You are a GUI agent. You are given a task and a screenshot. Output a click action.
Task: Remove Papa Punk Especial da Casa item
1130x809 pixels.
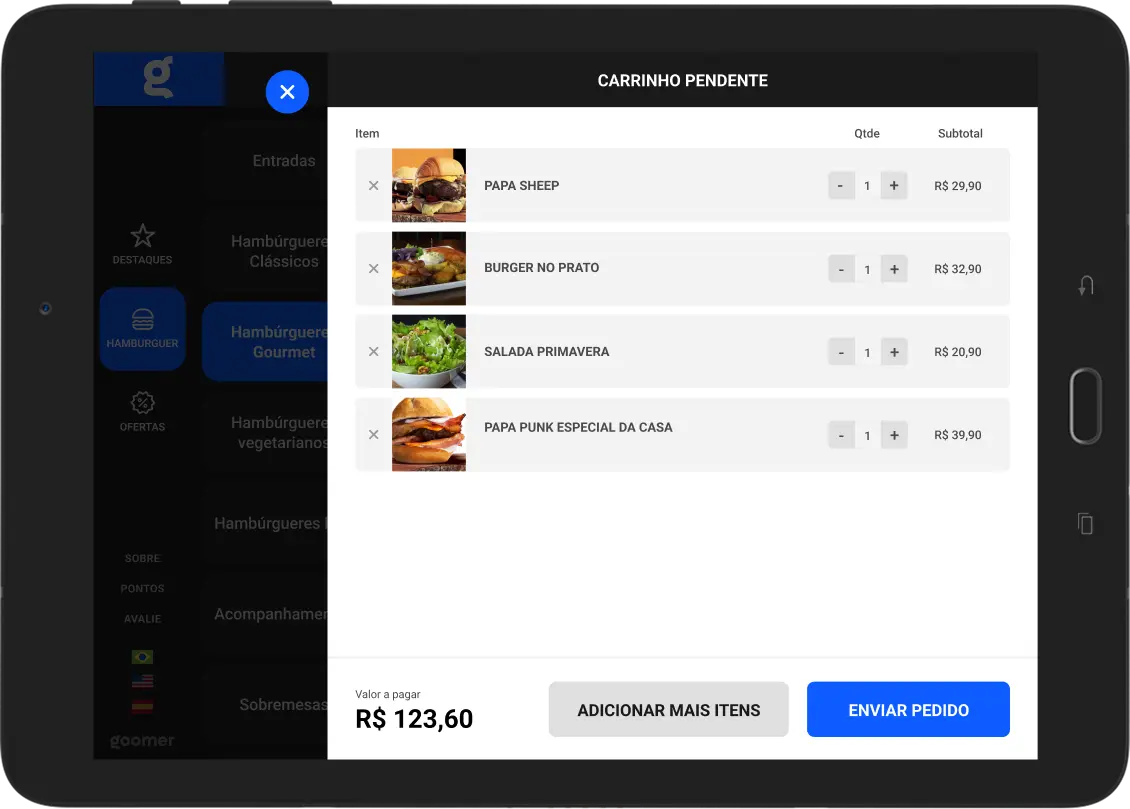pyautogui.click(x=373, y=434)
